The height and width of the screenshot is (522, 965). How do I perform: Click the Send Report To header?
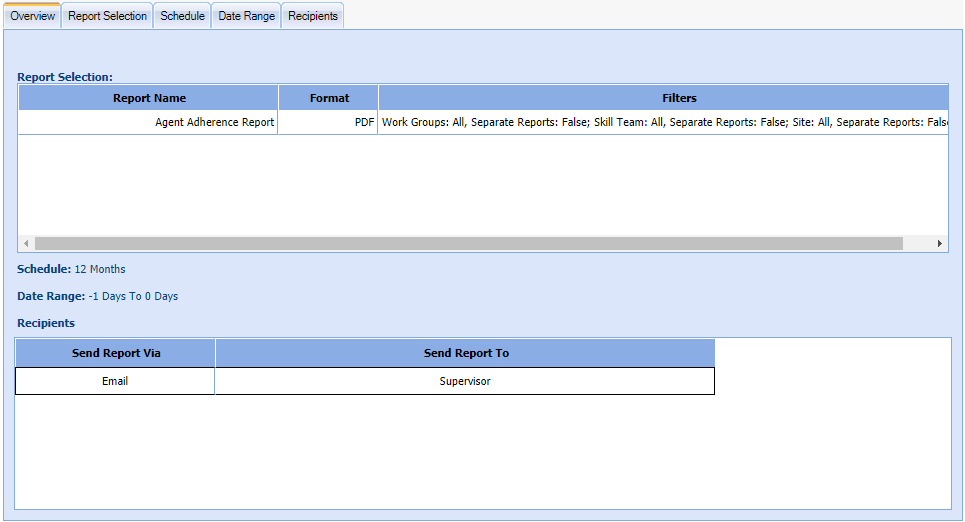click(466, 353)
